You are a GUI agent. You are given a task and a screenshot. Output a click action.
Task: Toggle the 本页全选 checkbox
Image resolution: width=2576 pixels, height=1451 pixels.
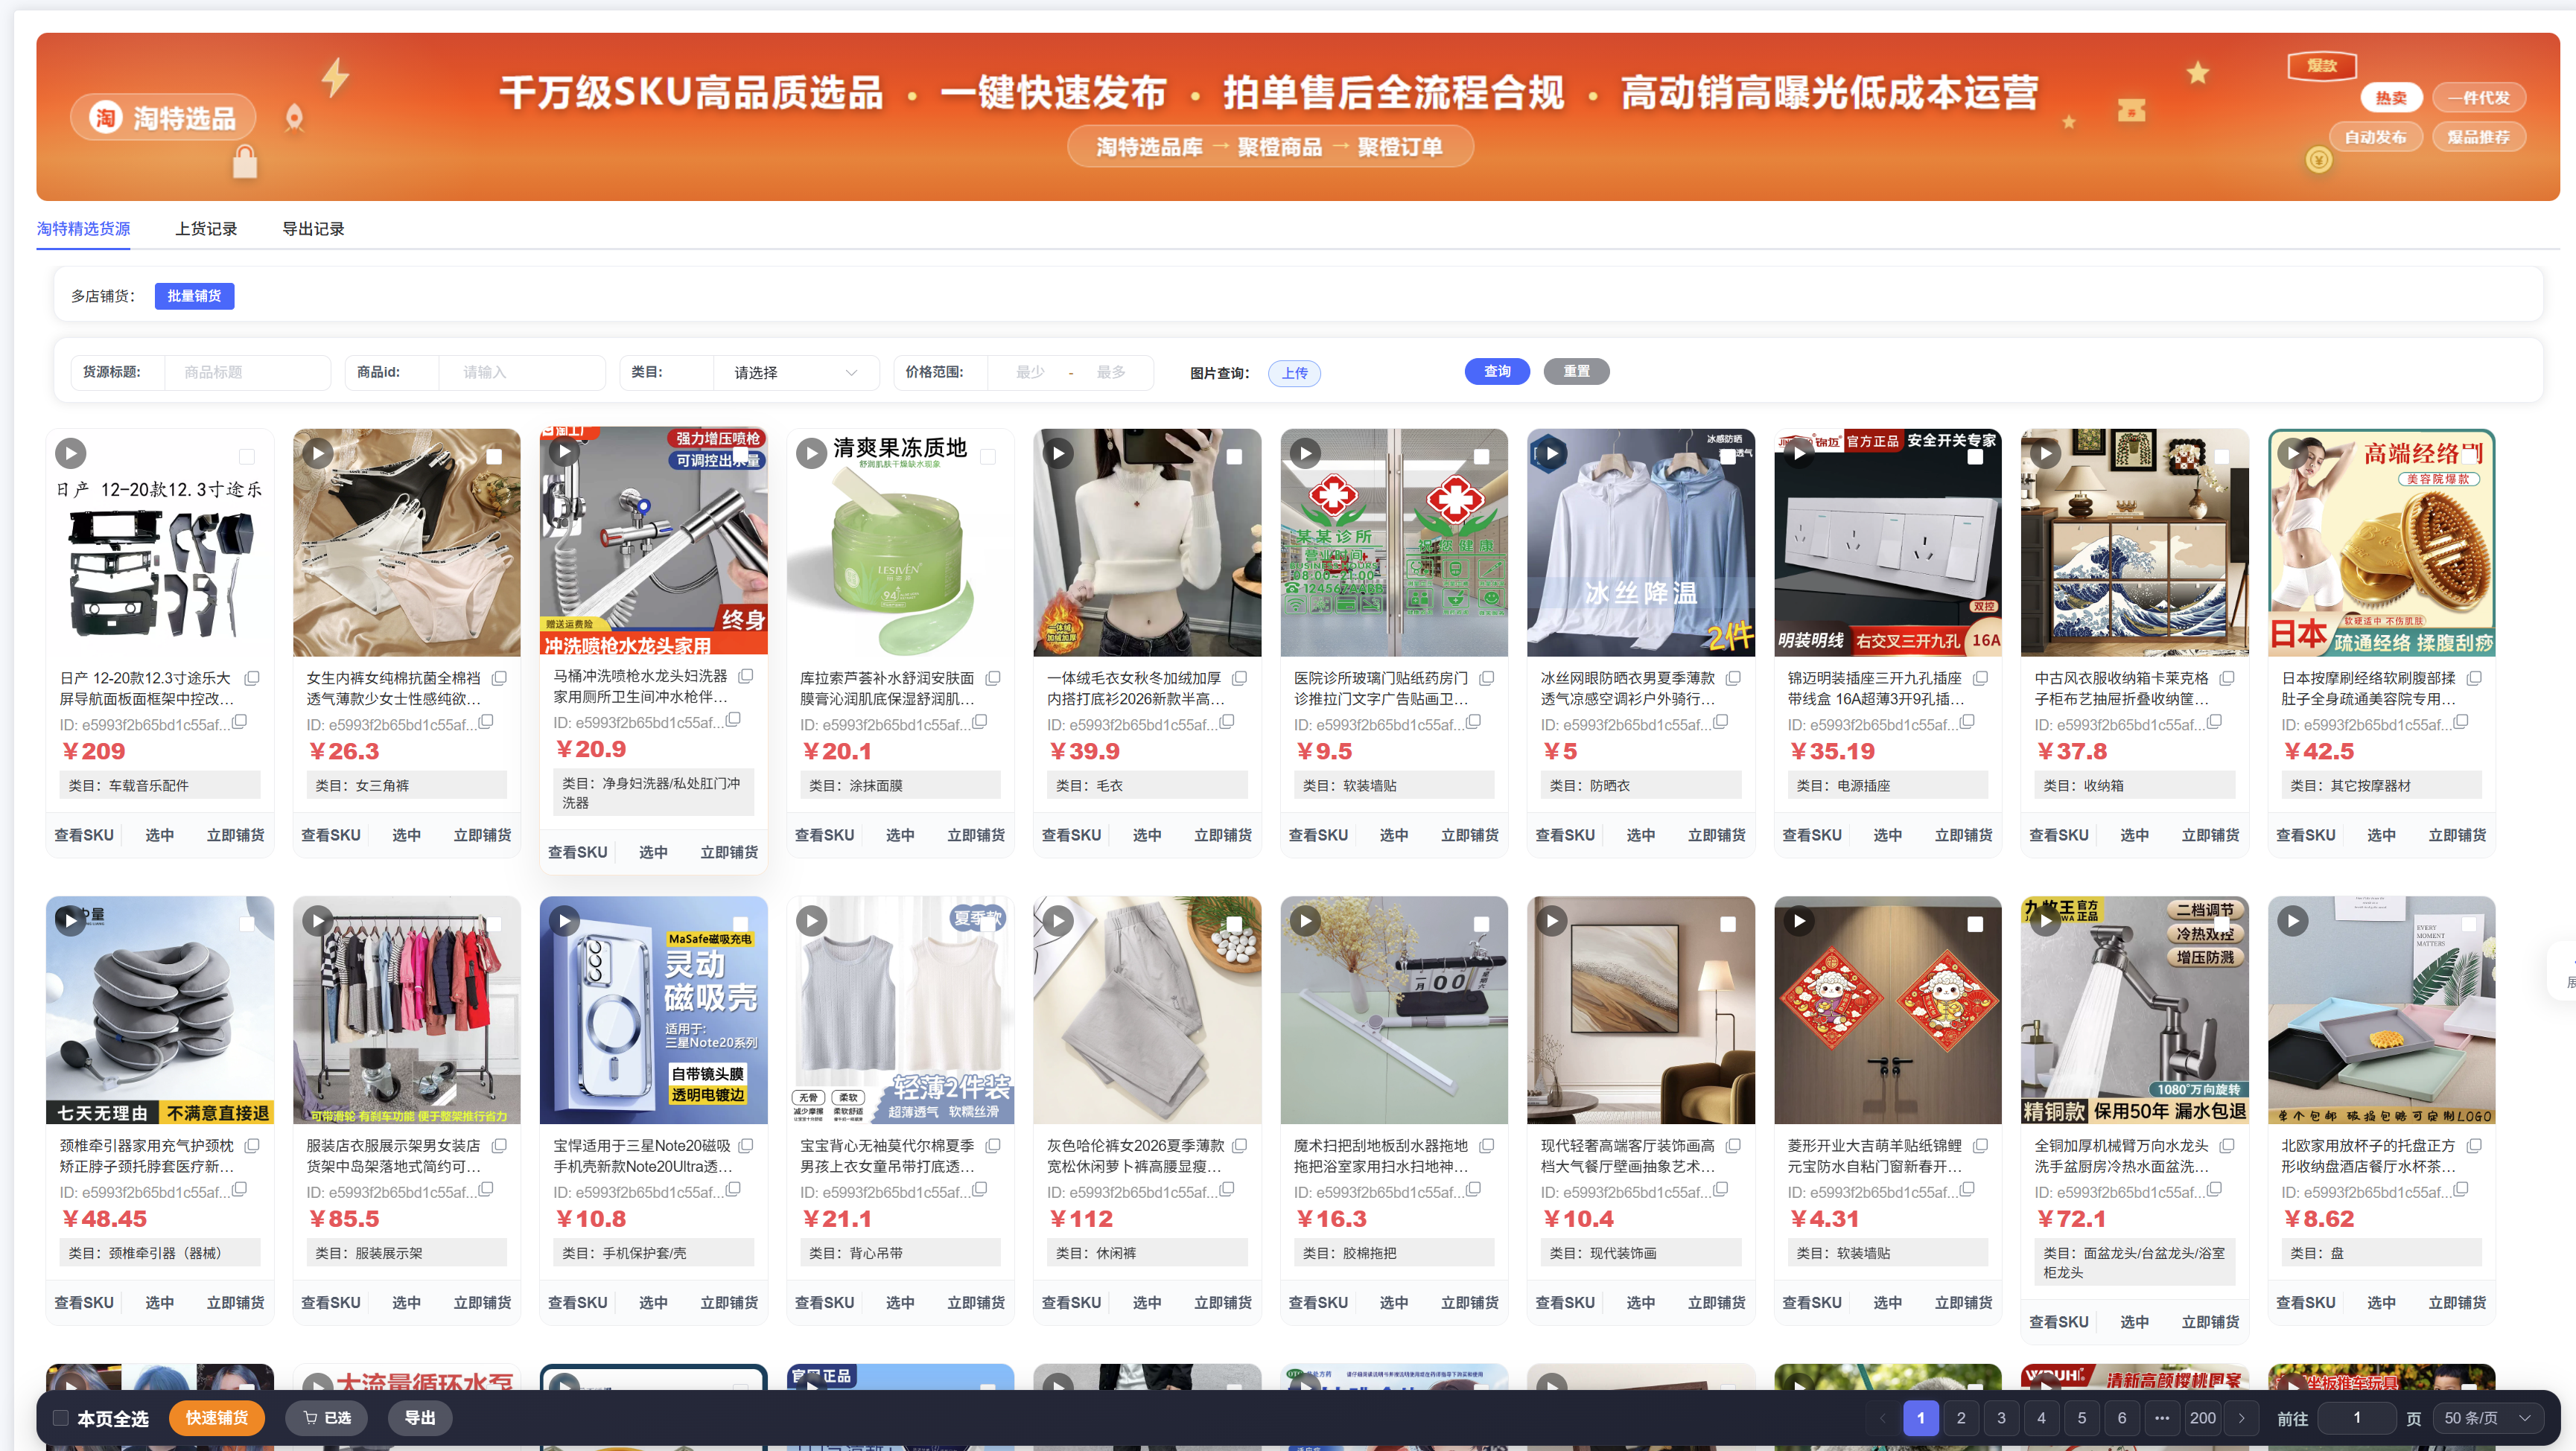click(x=60, y=1418)
